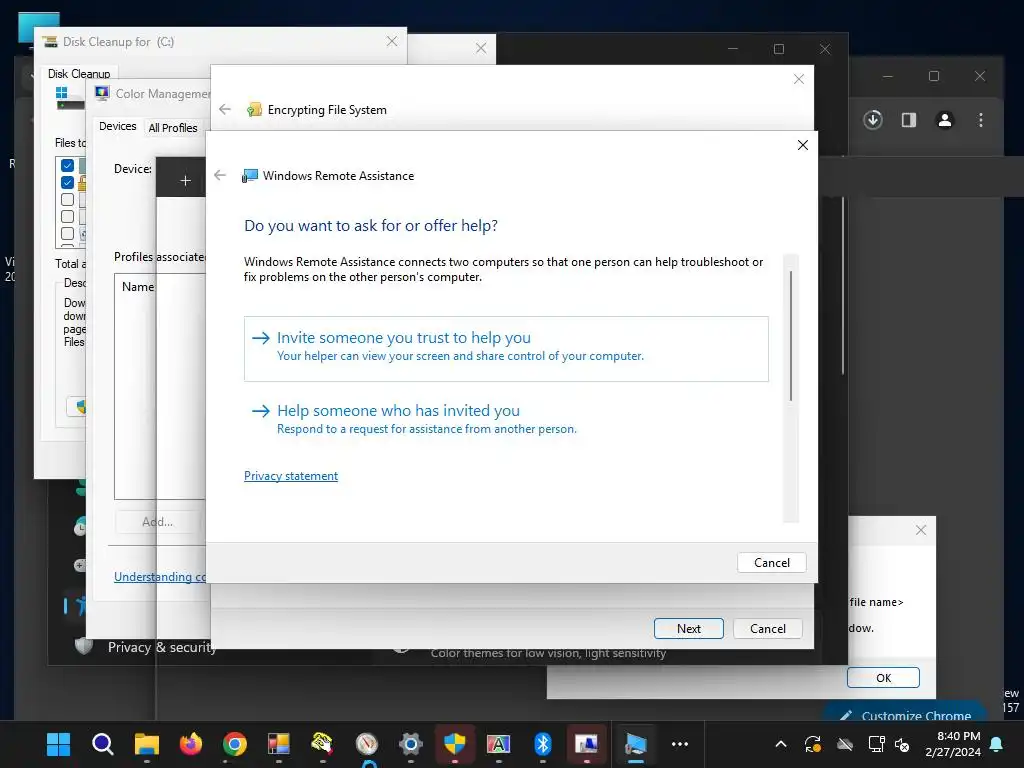Screen dimensions: 1024x768
Task: Close the Disk Cleanup for (C:) window
Action: (x=391, y=41)
